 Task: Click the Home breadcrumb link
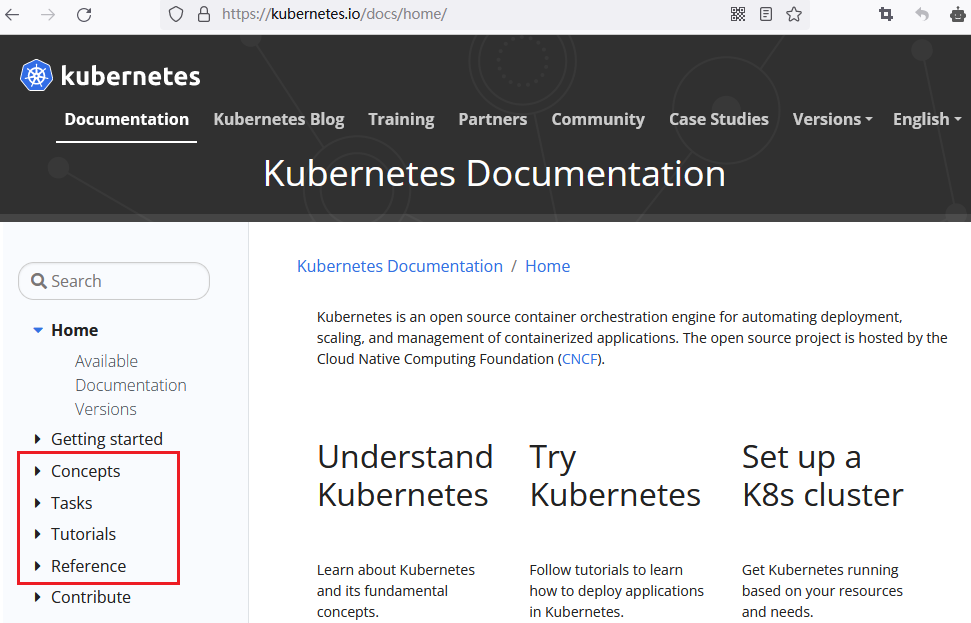(547, 266)
